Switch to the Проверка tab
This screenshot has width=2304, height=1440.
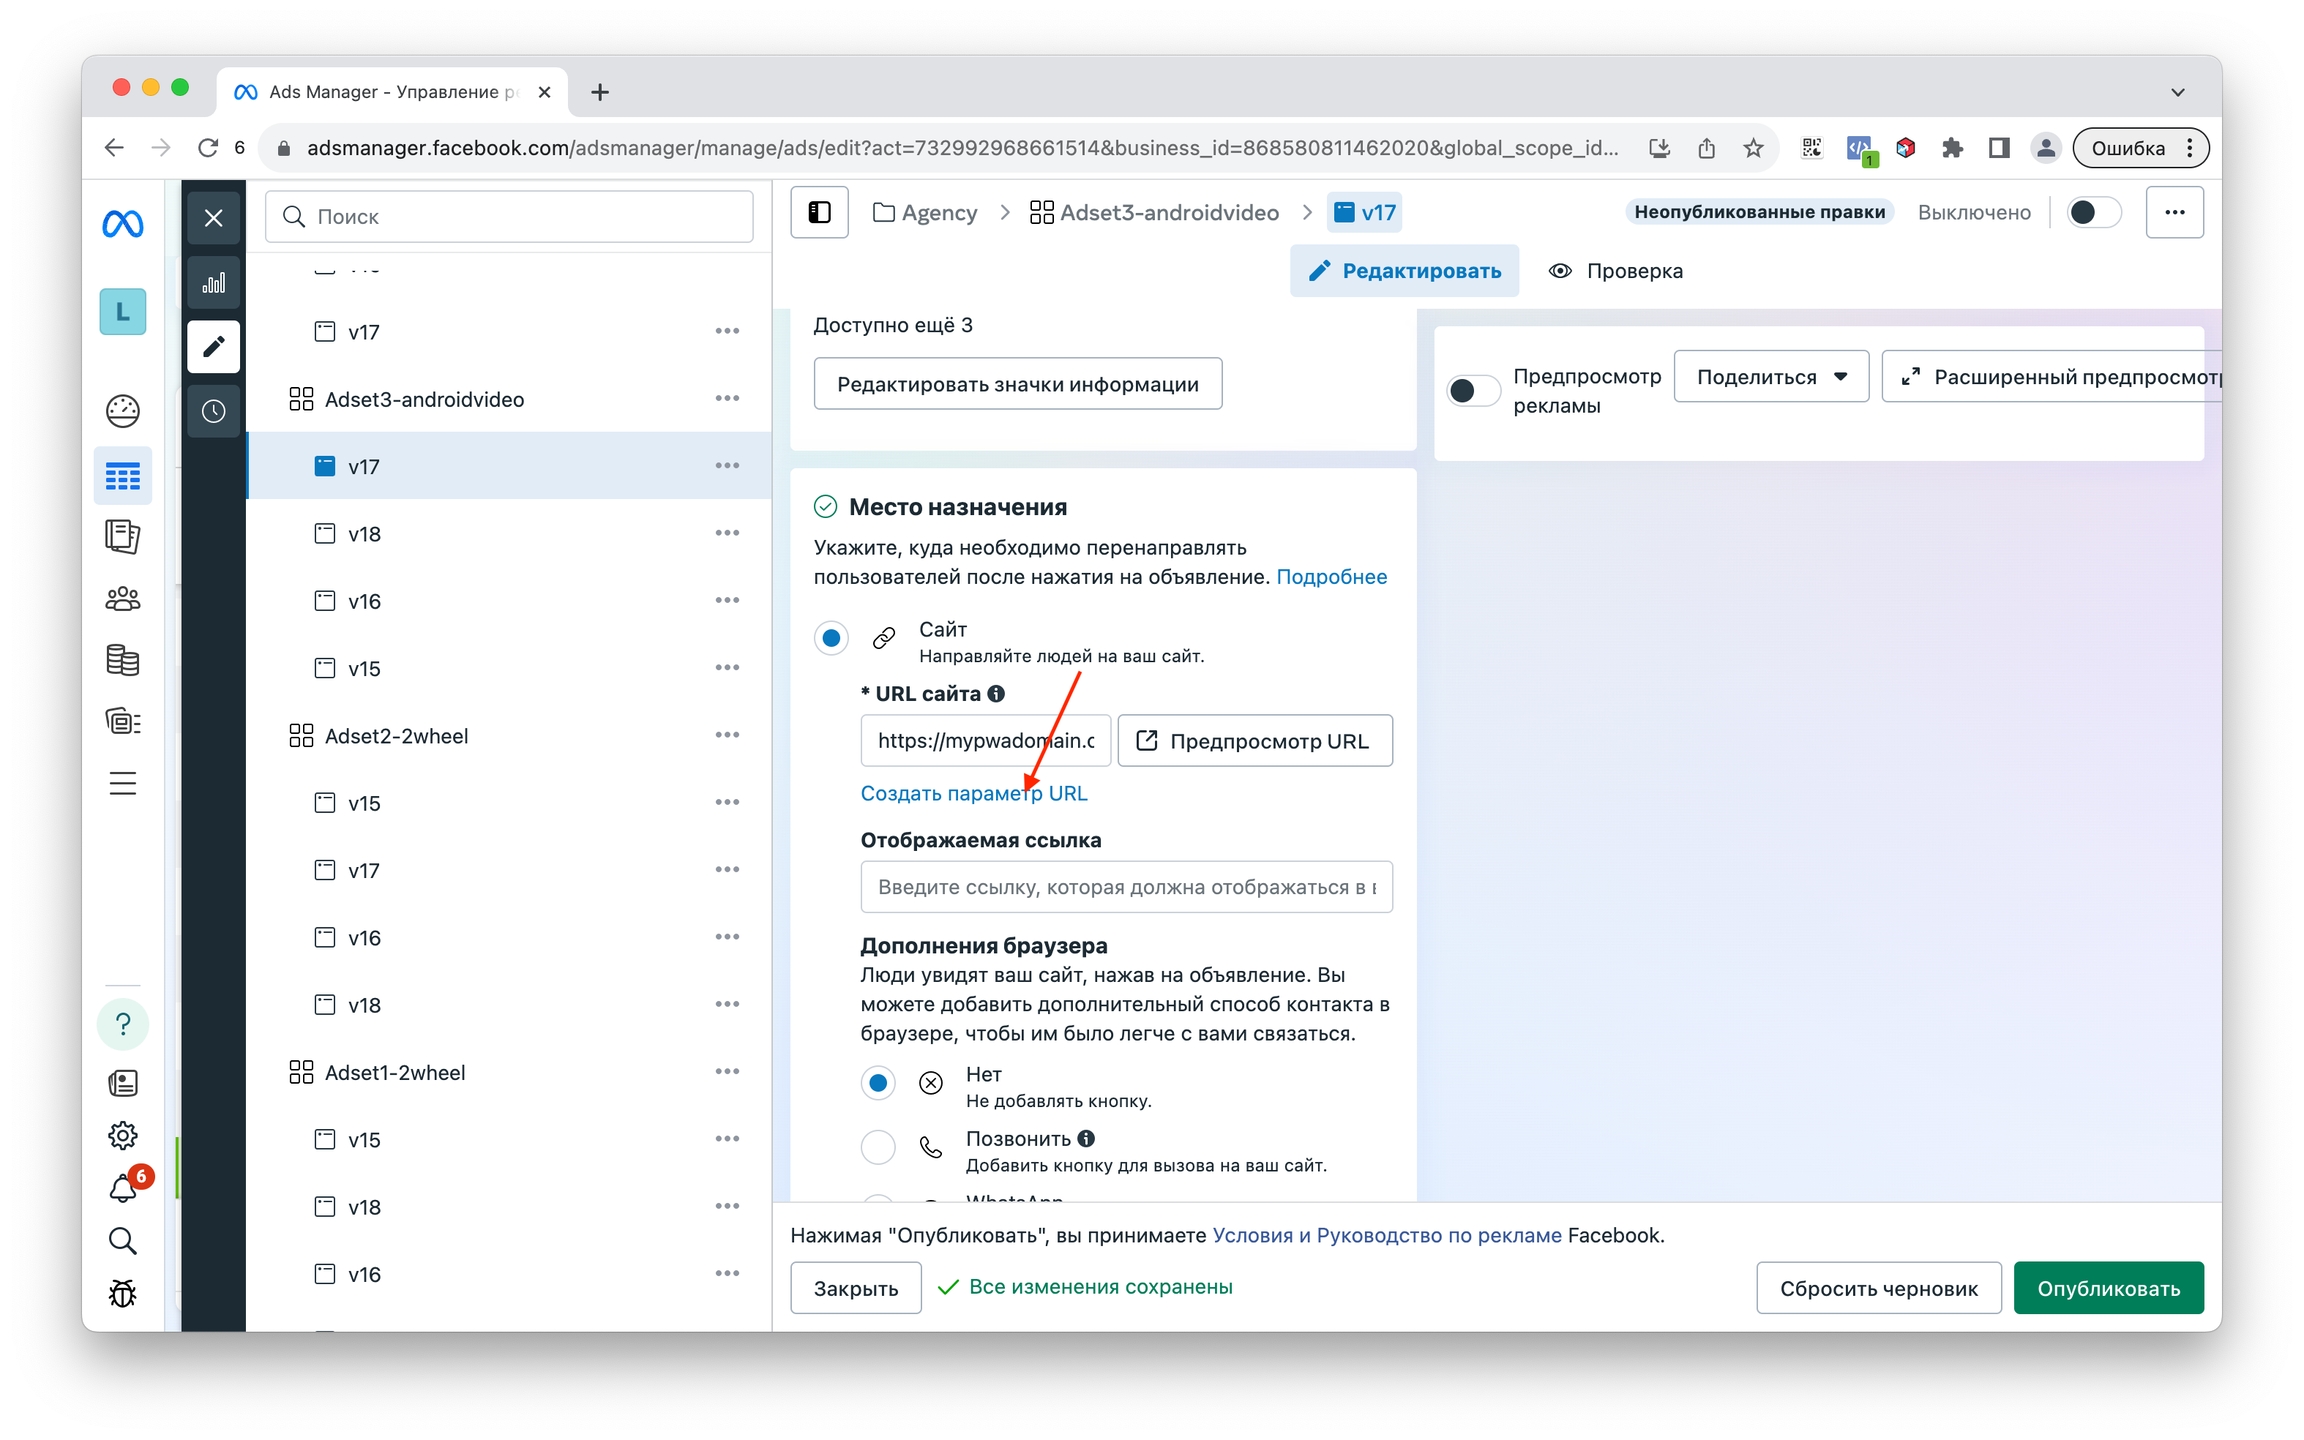pos(1615,271)
